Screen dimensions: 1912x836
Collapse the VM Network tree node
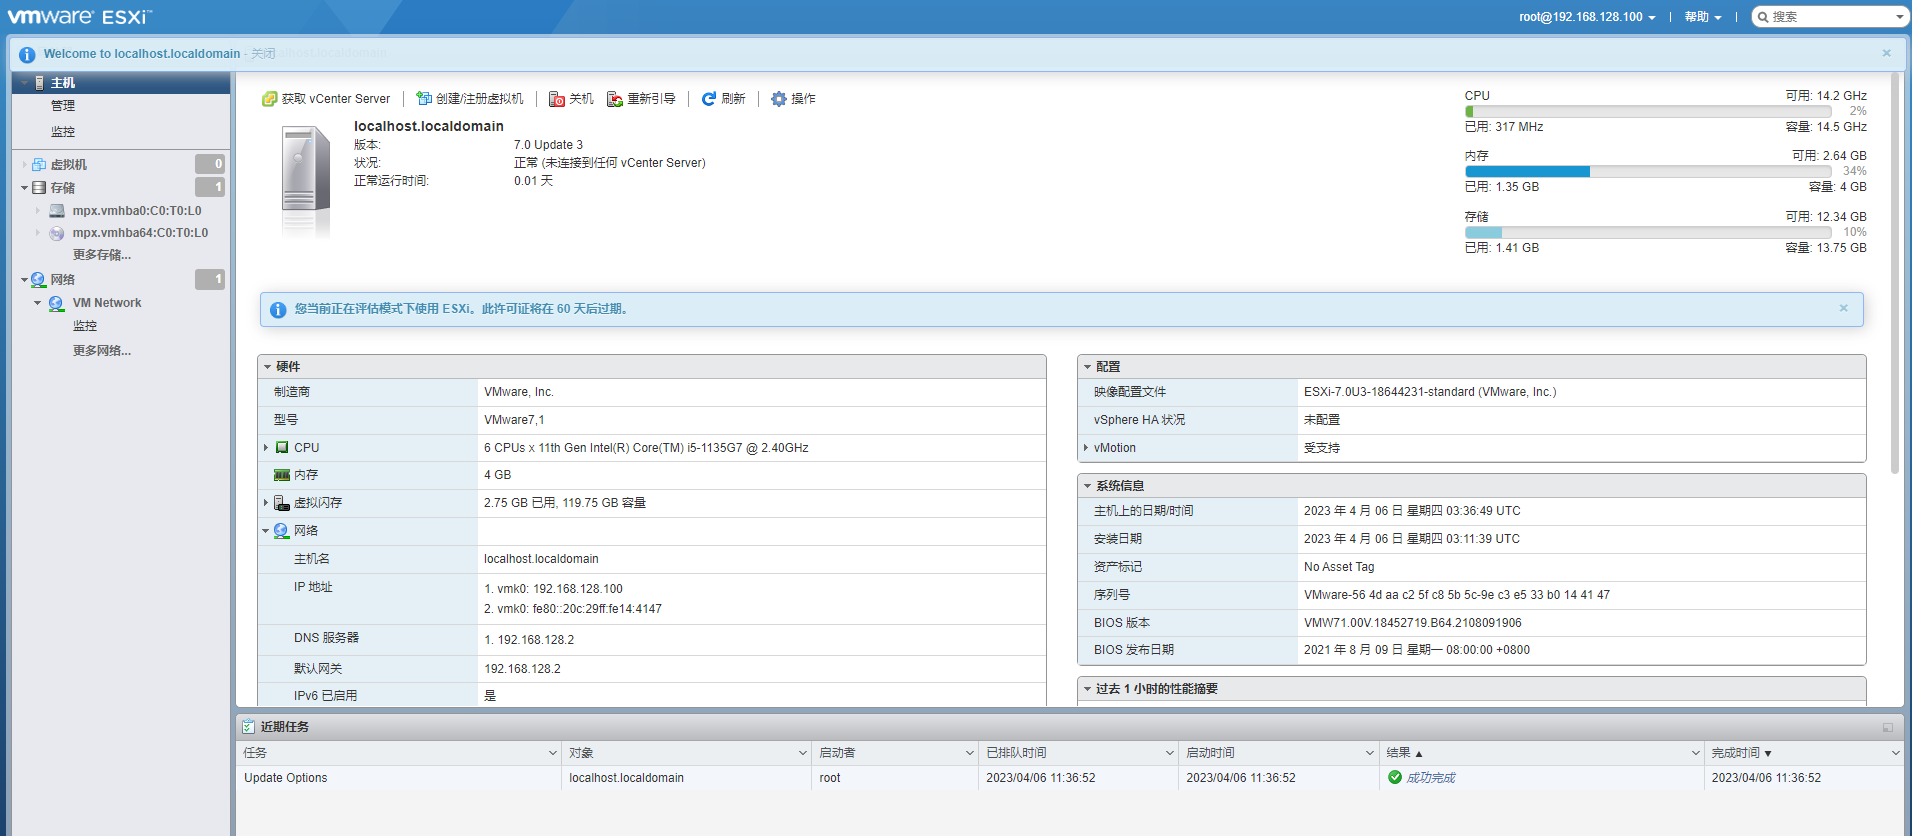pyautogui.click(x=38, y=303)
